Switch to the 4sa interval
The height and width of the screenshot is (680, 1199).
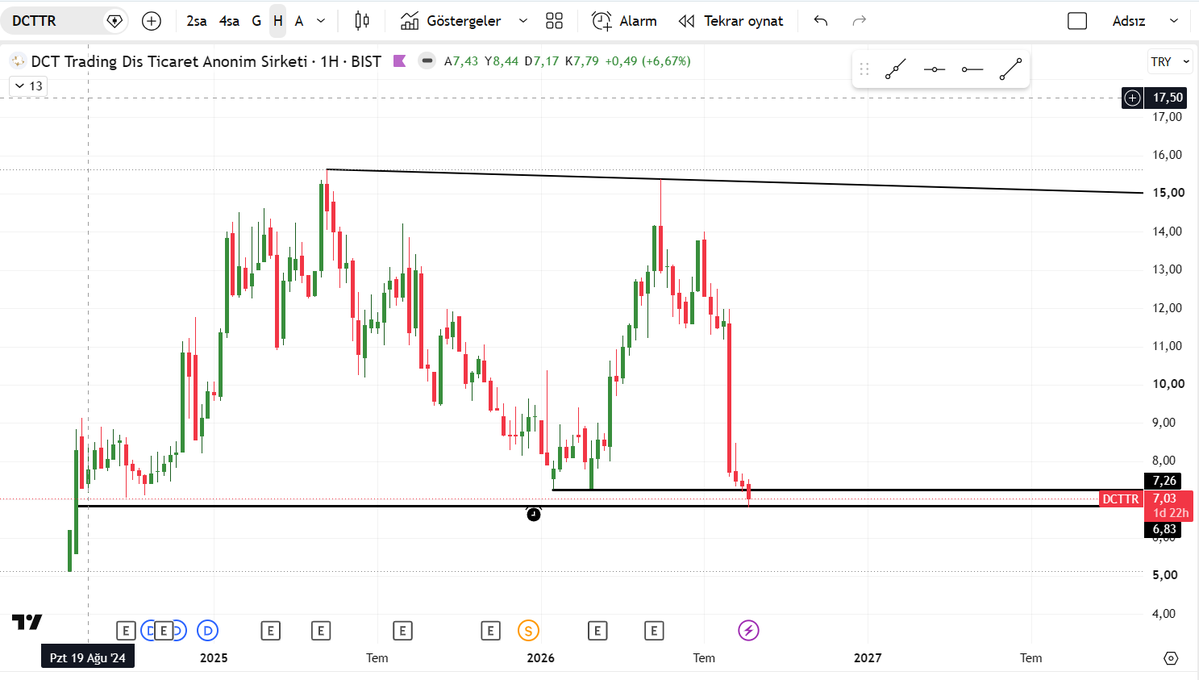pos(229,21)
